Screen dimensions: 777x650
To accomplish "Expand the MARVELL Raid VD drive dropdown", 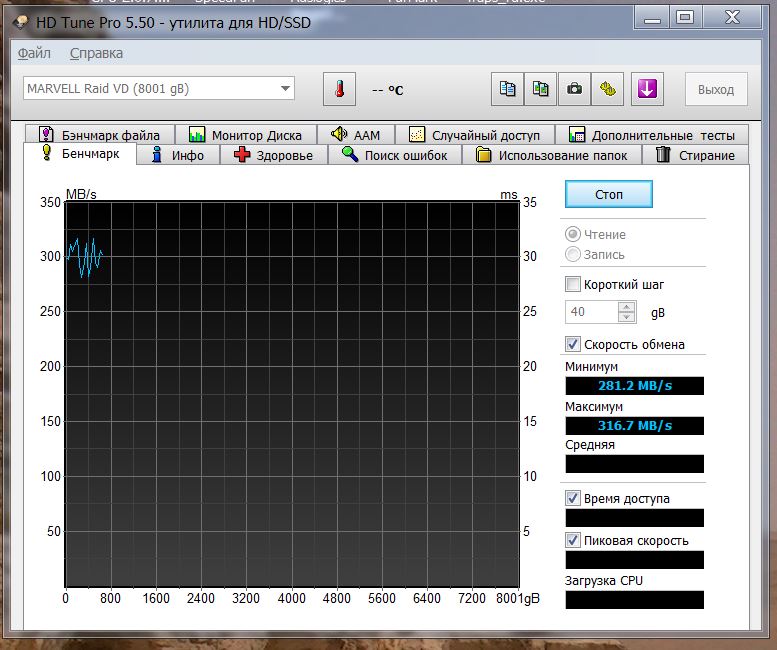I will (286, 89).
